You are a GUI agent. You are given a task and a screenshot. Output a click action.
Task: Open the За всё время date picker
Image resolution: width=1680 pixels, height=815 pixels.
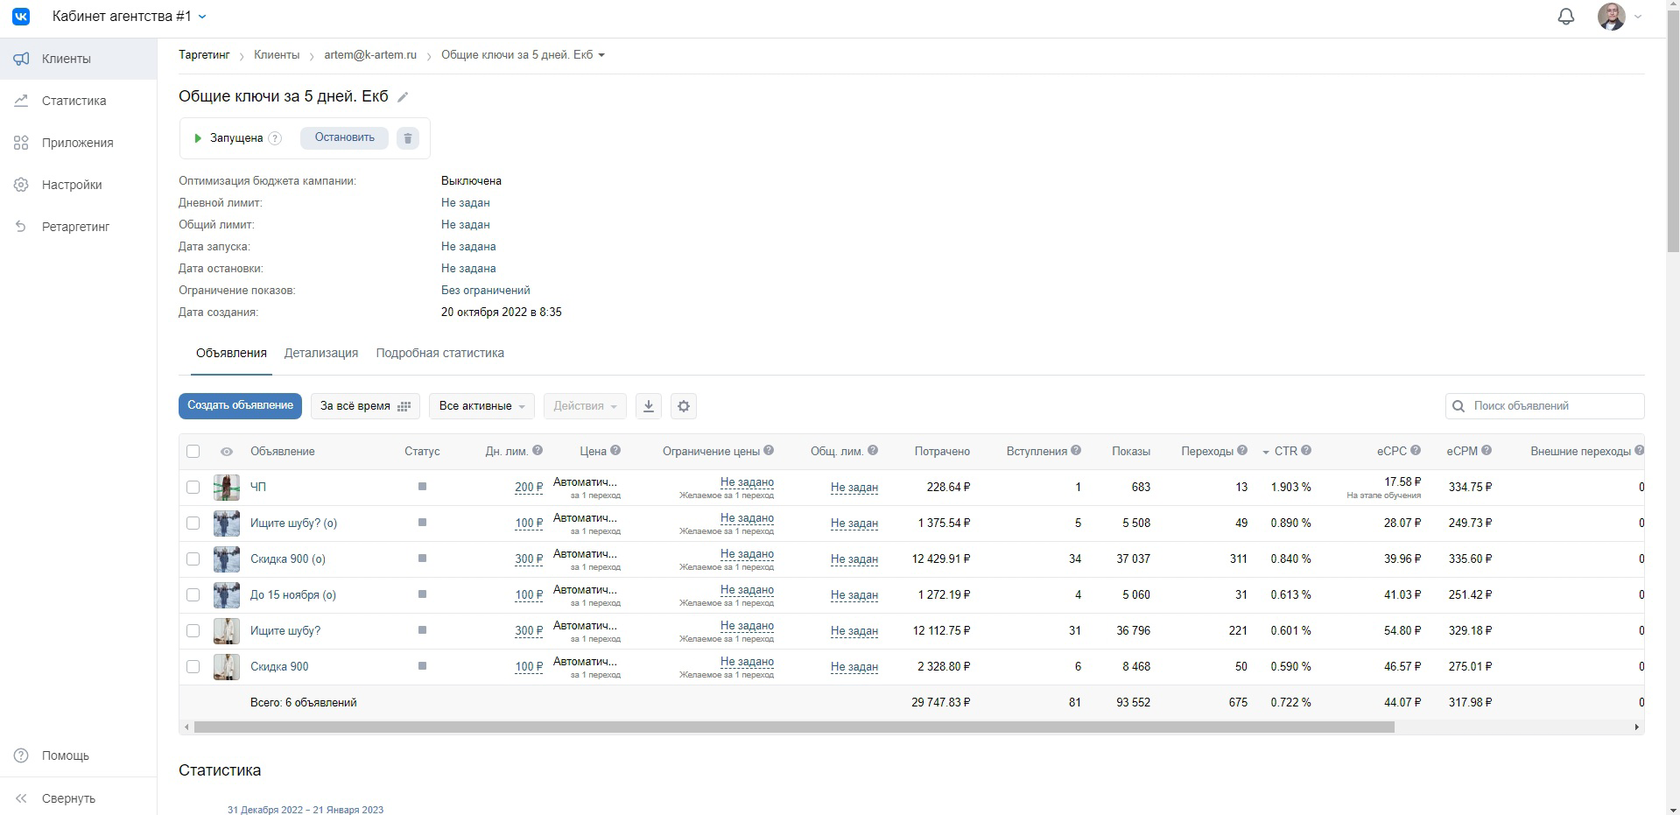tap(365, 406)
